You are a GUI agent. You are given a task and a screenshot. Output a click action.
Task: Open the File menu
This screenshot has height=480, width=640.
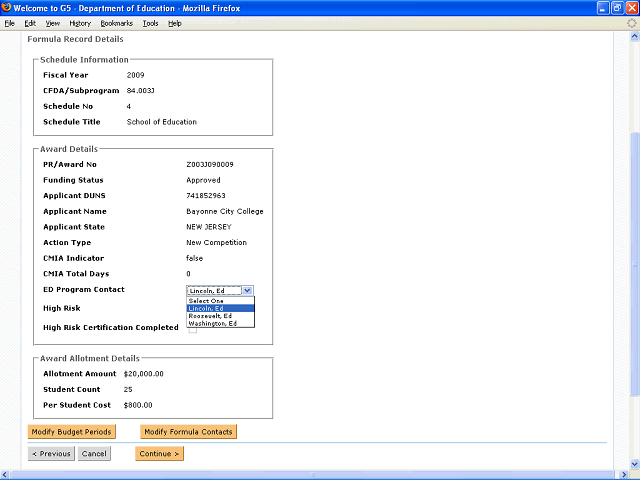(9, 24)
